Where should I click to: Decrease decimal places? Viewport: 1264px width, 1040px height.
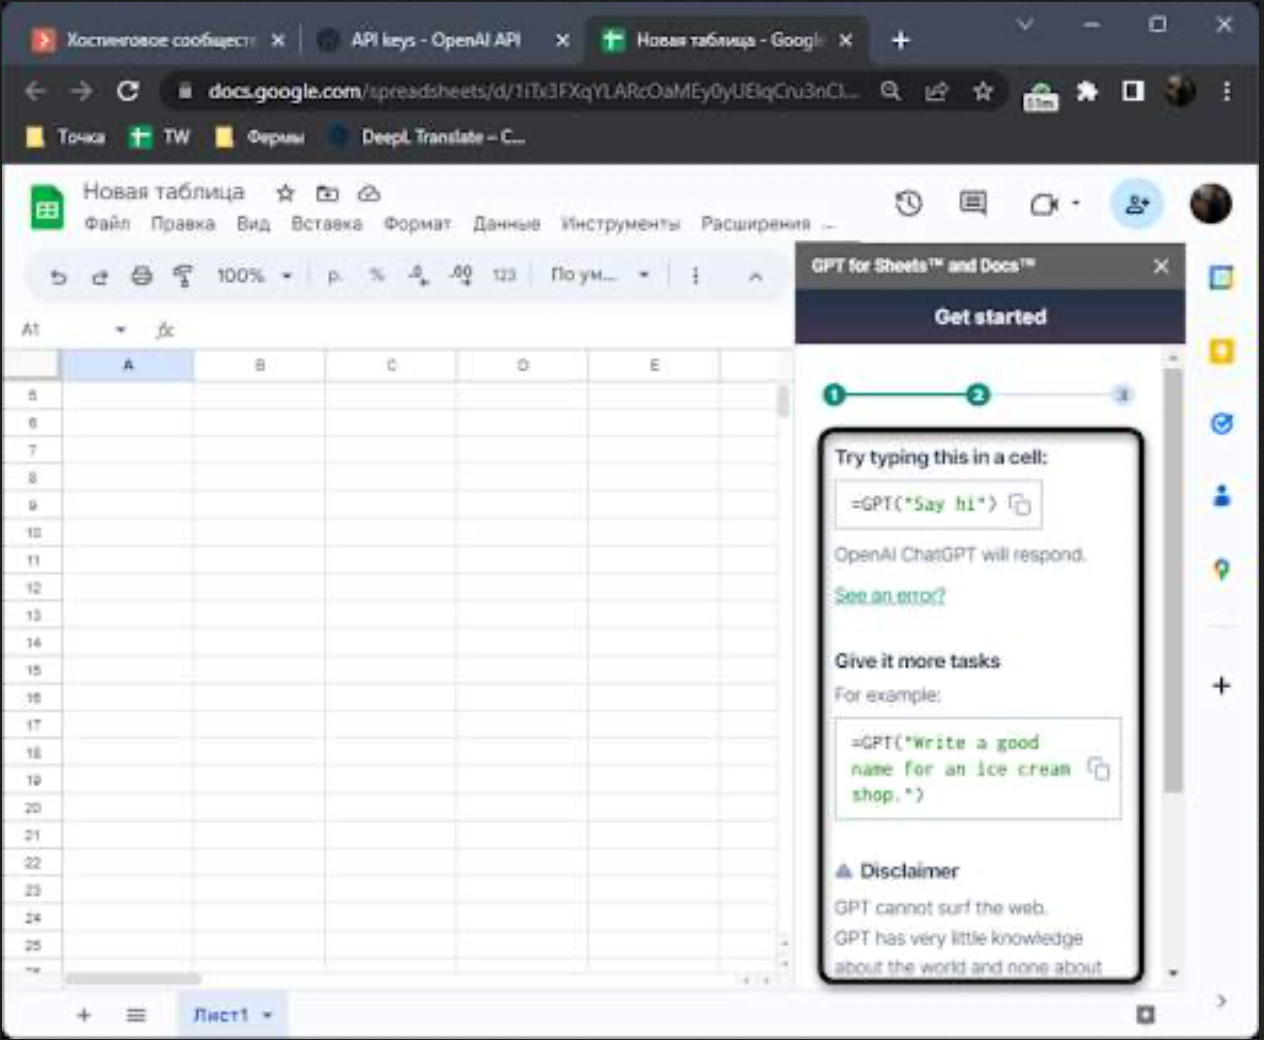tap(418, 275)
